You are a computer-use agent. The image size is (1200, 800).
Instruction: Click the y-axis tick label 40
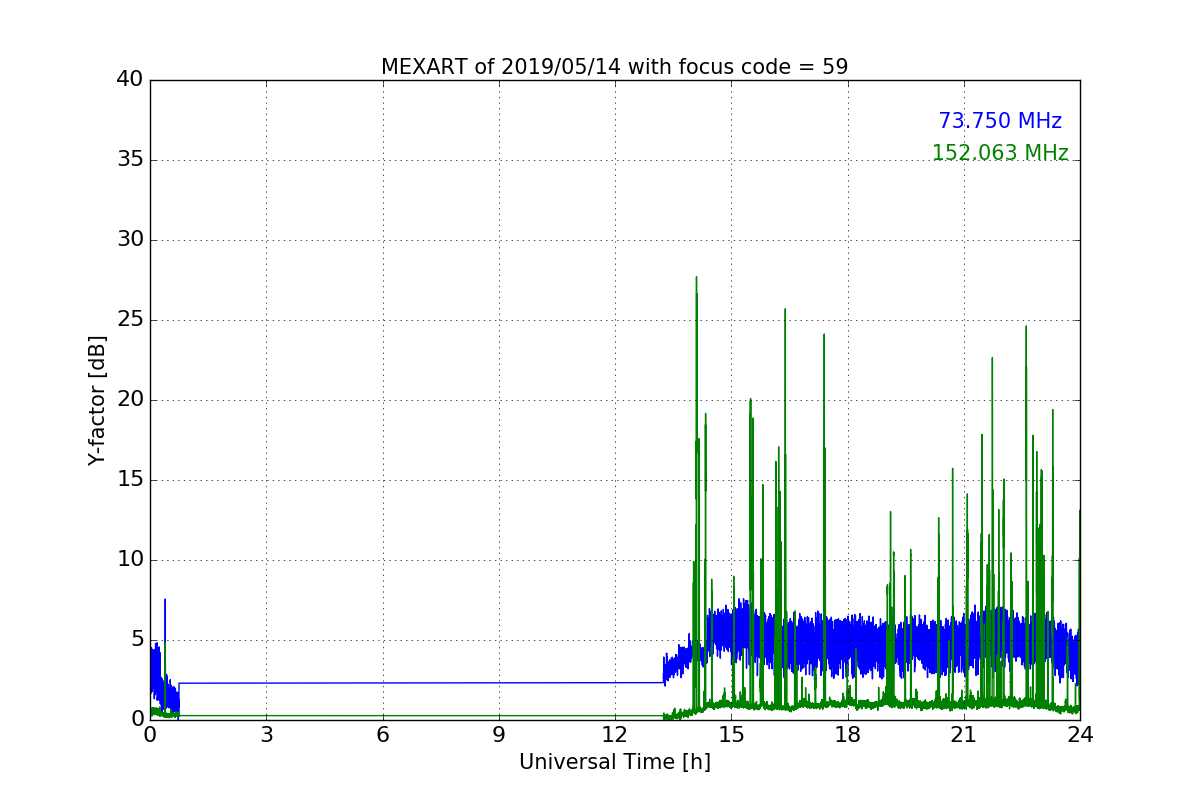[x=130, y=80]
